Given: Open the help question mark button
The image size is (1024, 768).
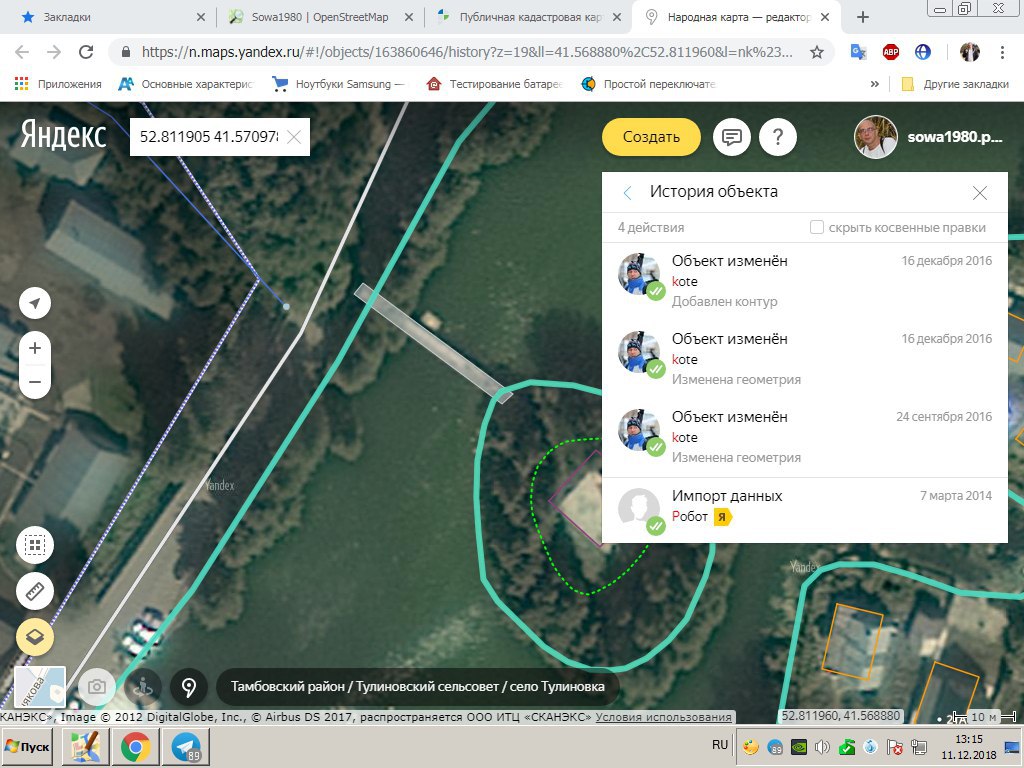Looking at the screenshot, I should coord(778,137).
